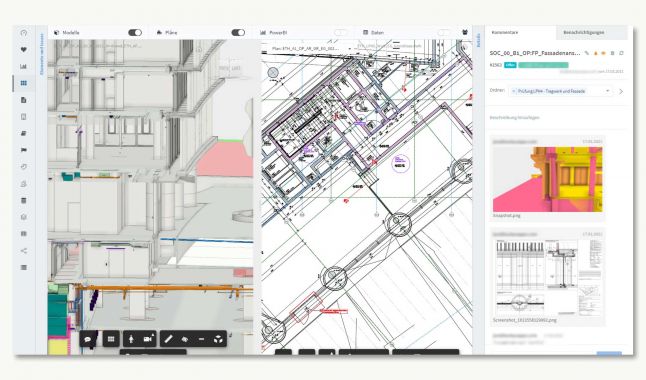Switch to the Benachrichtigungen tab
This screenshot has height=380, width=646.
(584, 32)
